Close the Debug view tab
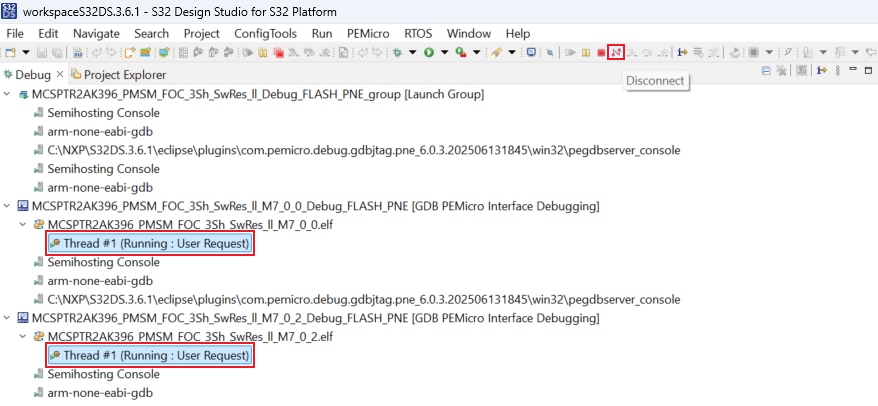The width and height of the screenshot is (878, 406). click(x=60, y=74)
